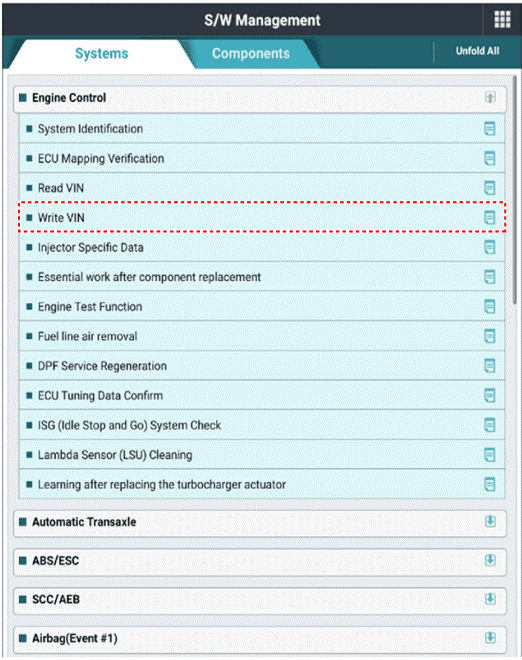
Task: Open document icon beside ECU Mapping Verification
Action: coord(490,158)
